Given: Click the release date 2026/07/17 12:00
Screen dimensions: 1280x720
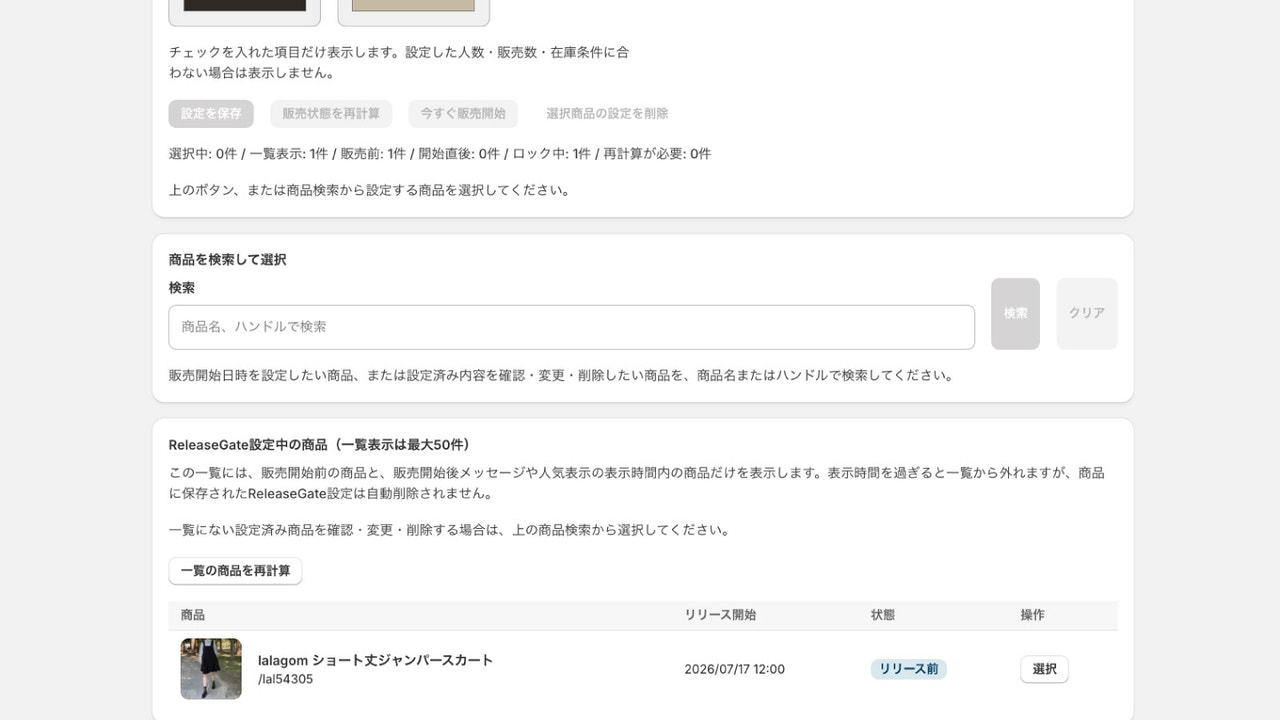Looking at the screenshot, I should [x=734, y=669].
